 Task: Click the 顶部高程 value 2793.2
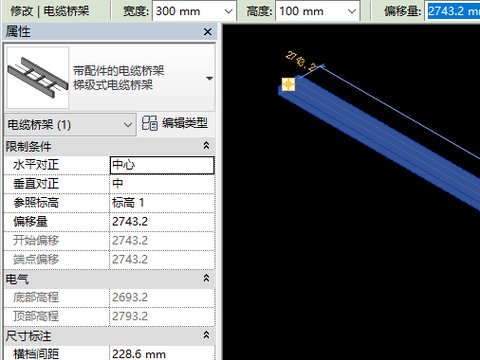click(162, 316)
